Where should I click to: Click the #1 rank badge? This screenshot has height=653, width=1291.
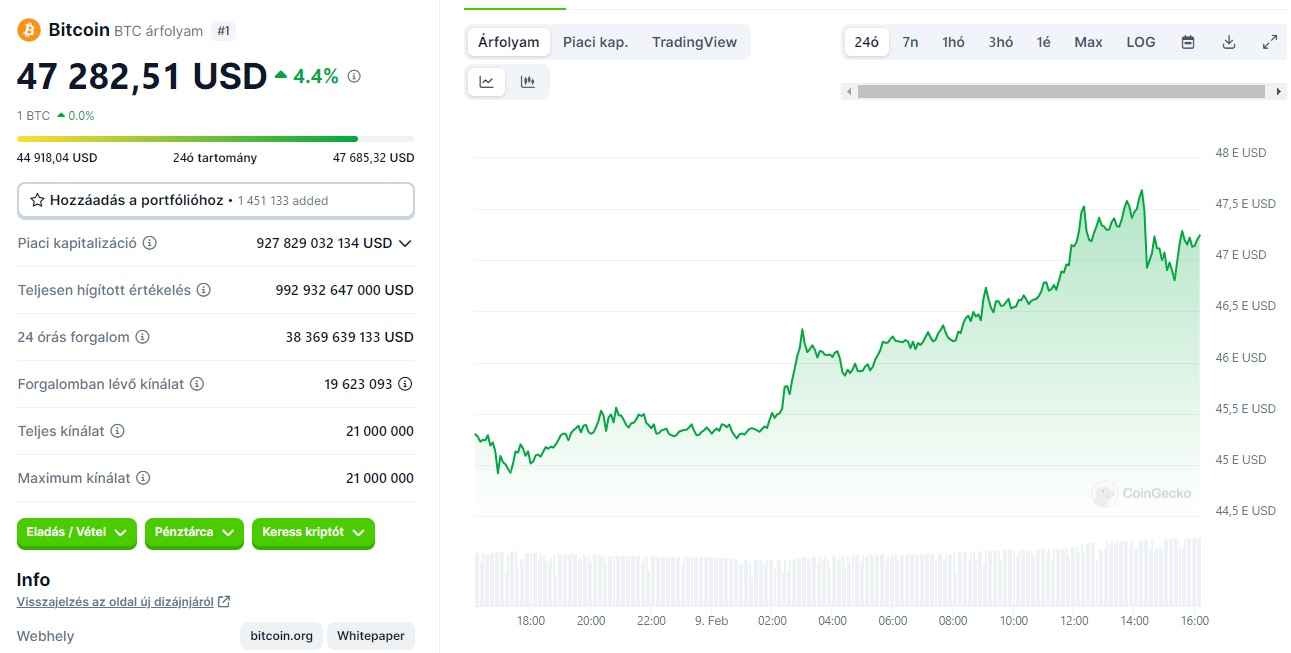tap(223, 31)
